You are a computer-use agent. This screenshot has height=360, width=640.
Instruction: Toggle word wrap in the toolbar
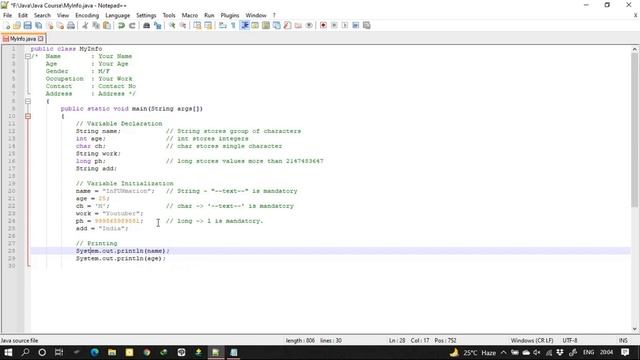(222, 25)
